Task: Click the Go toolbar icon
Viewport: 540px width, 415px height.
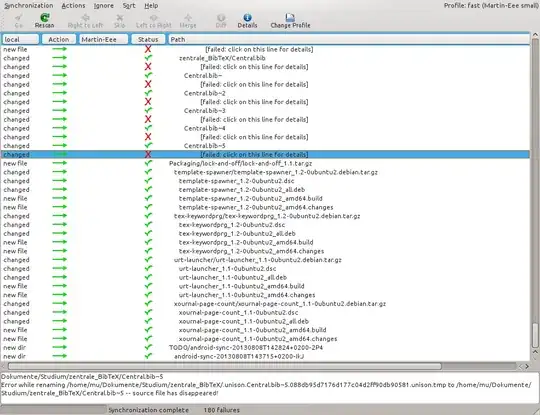Action: (x=19, y=17)
